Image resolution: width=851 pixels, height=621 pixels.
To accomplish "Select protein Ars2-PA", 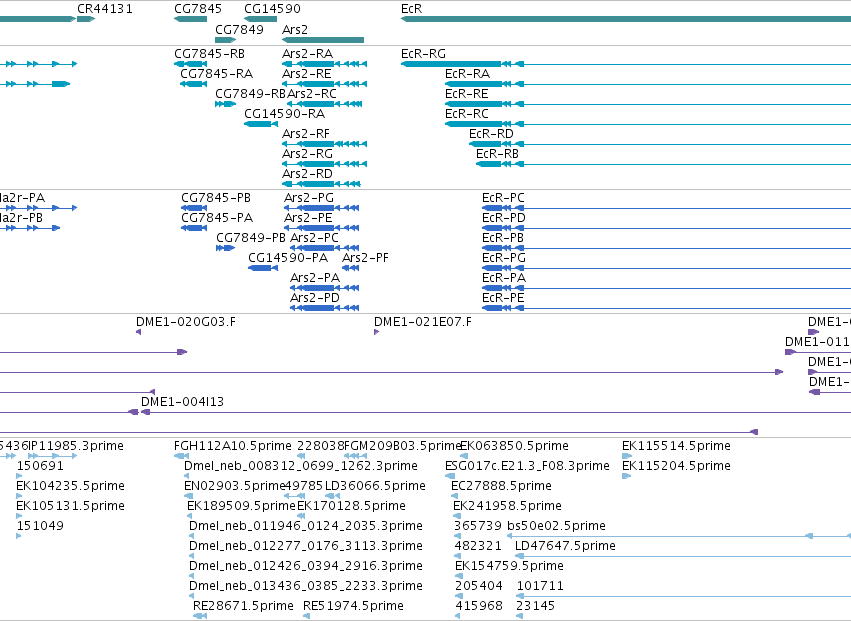I will [315, 278].
